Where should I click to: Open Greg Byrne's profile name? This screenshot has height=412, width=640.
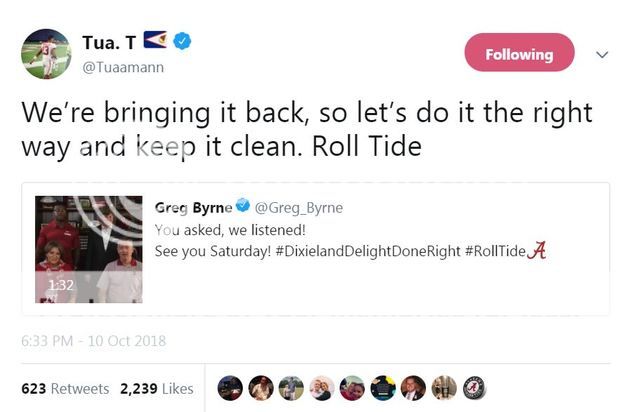pos(193,207)
